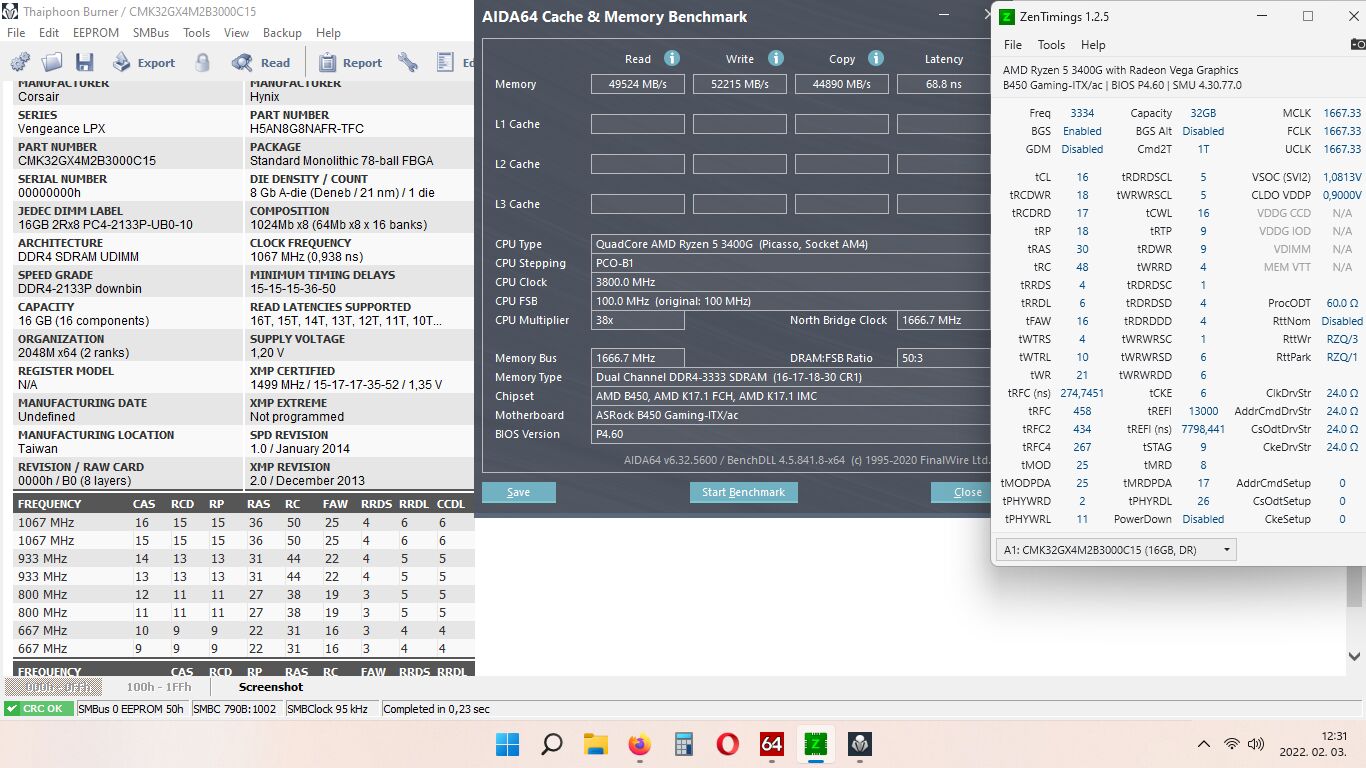Click FCLK value 1667.33 in ZenTimings
The image size is (1366, 768).
[1342, 131]
